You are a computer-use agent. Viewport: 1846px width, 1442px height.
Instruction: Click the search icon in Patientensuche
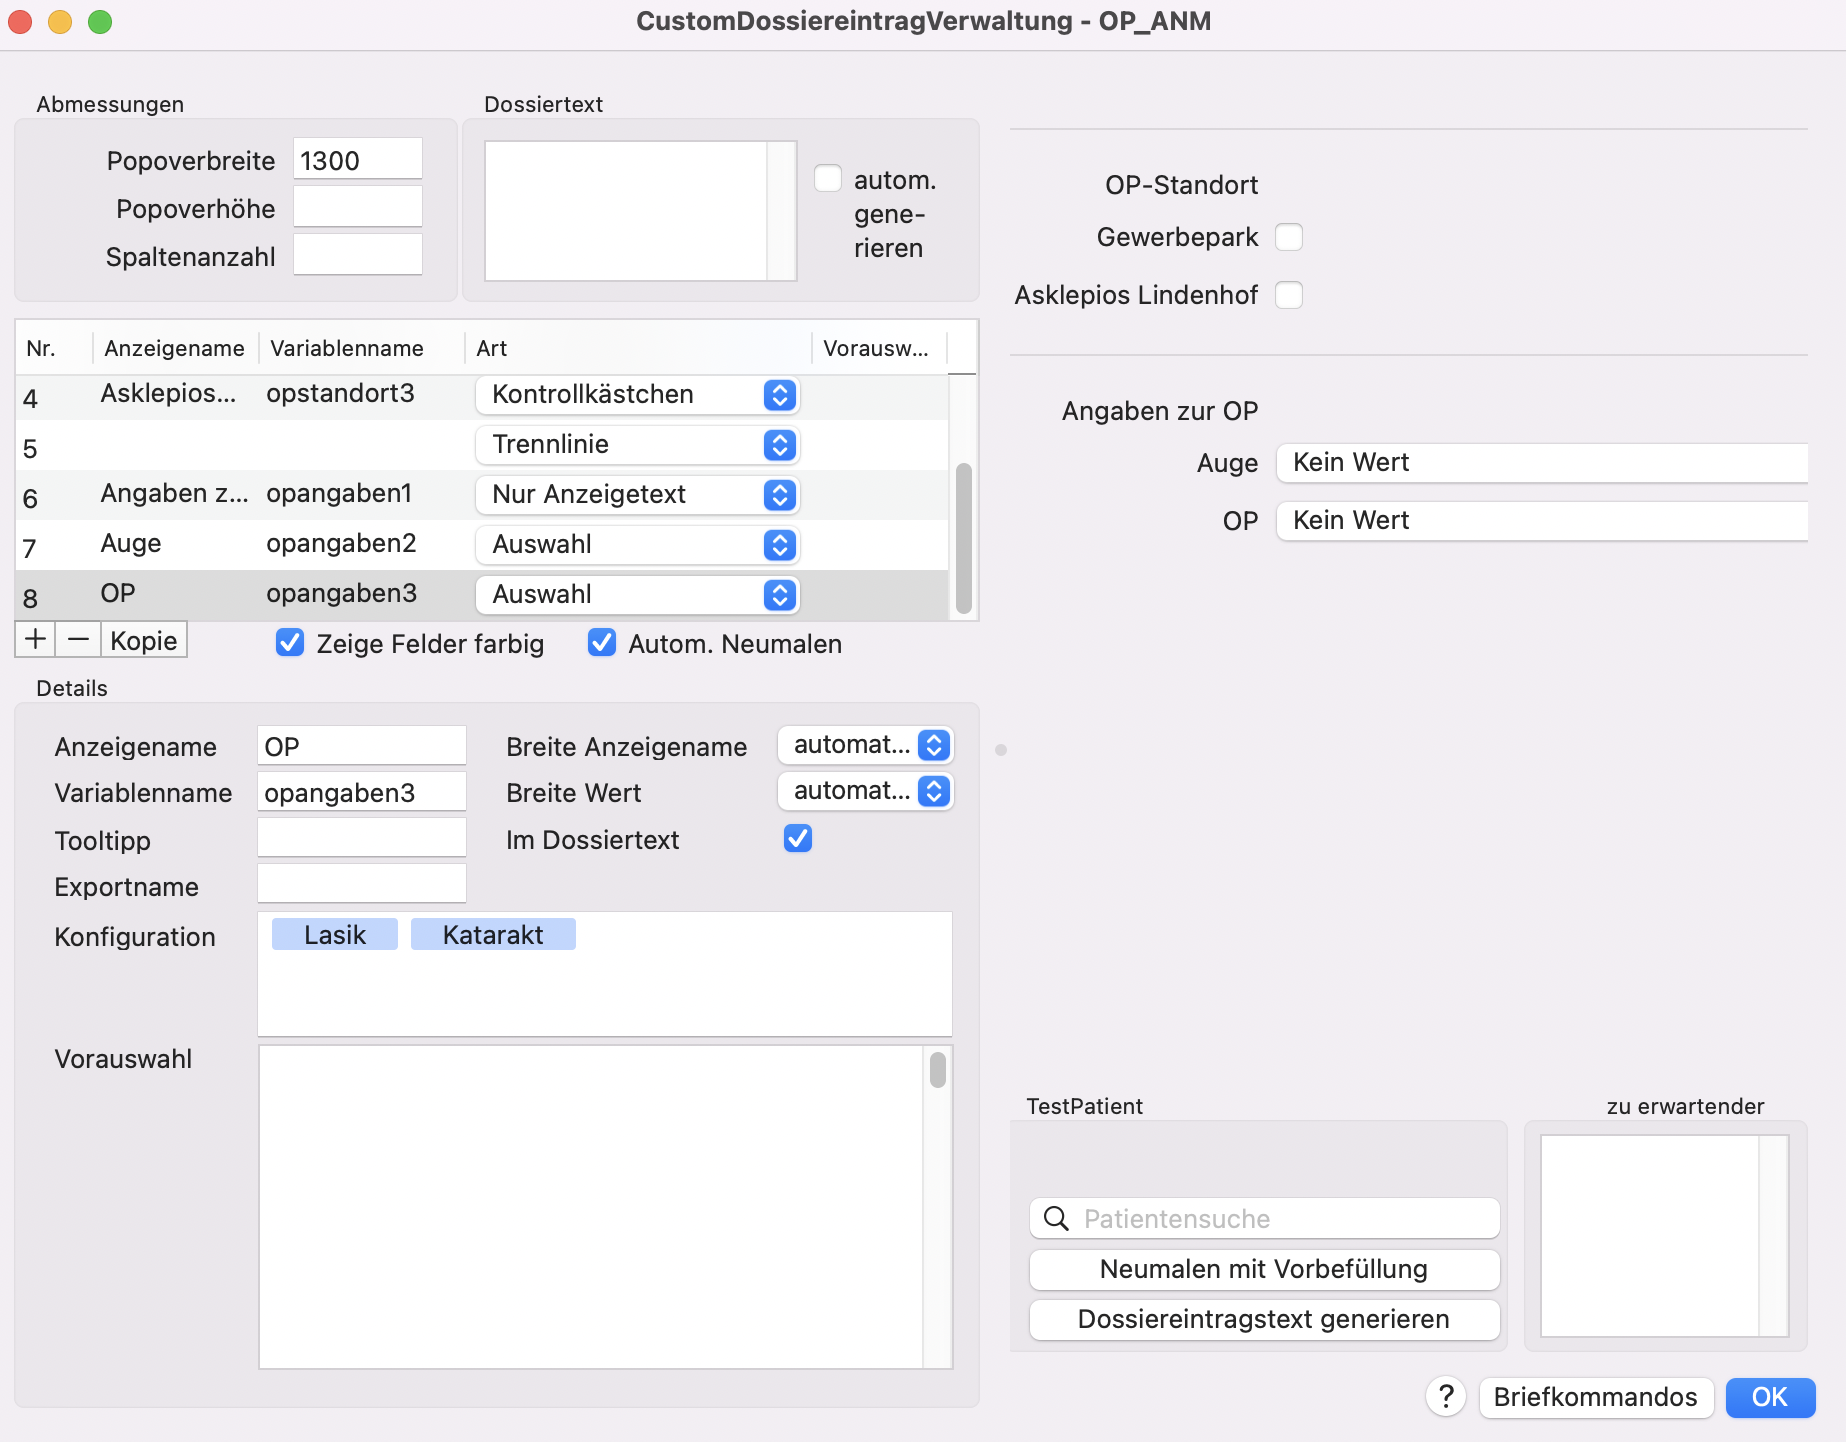[1056, 1218]
